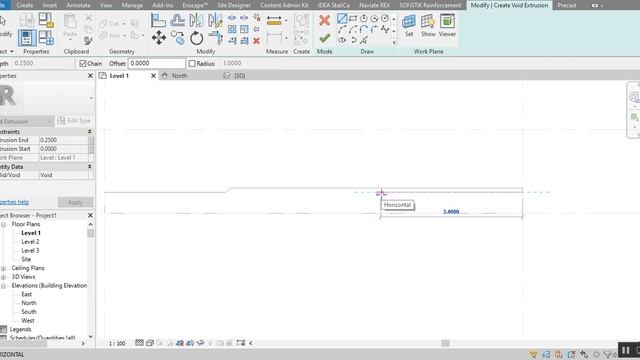Select the Ellipse draw tool

(342, 40)
